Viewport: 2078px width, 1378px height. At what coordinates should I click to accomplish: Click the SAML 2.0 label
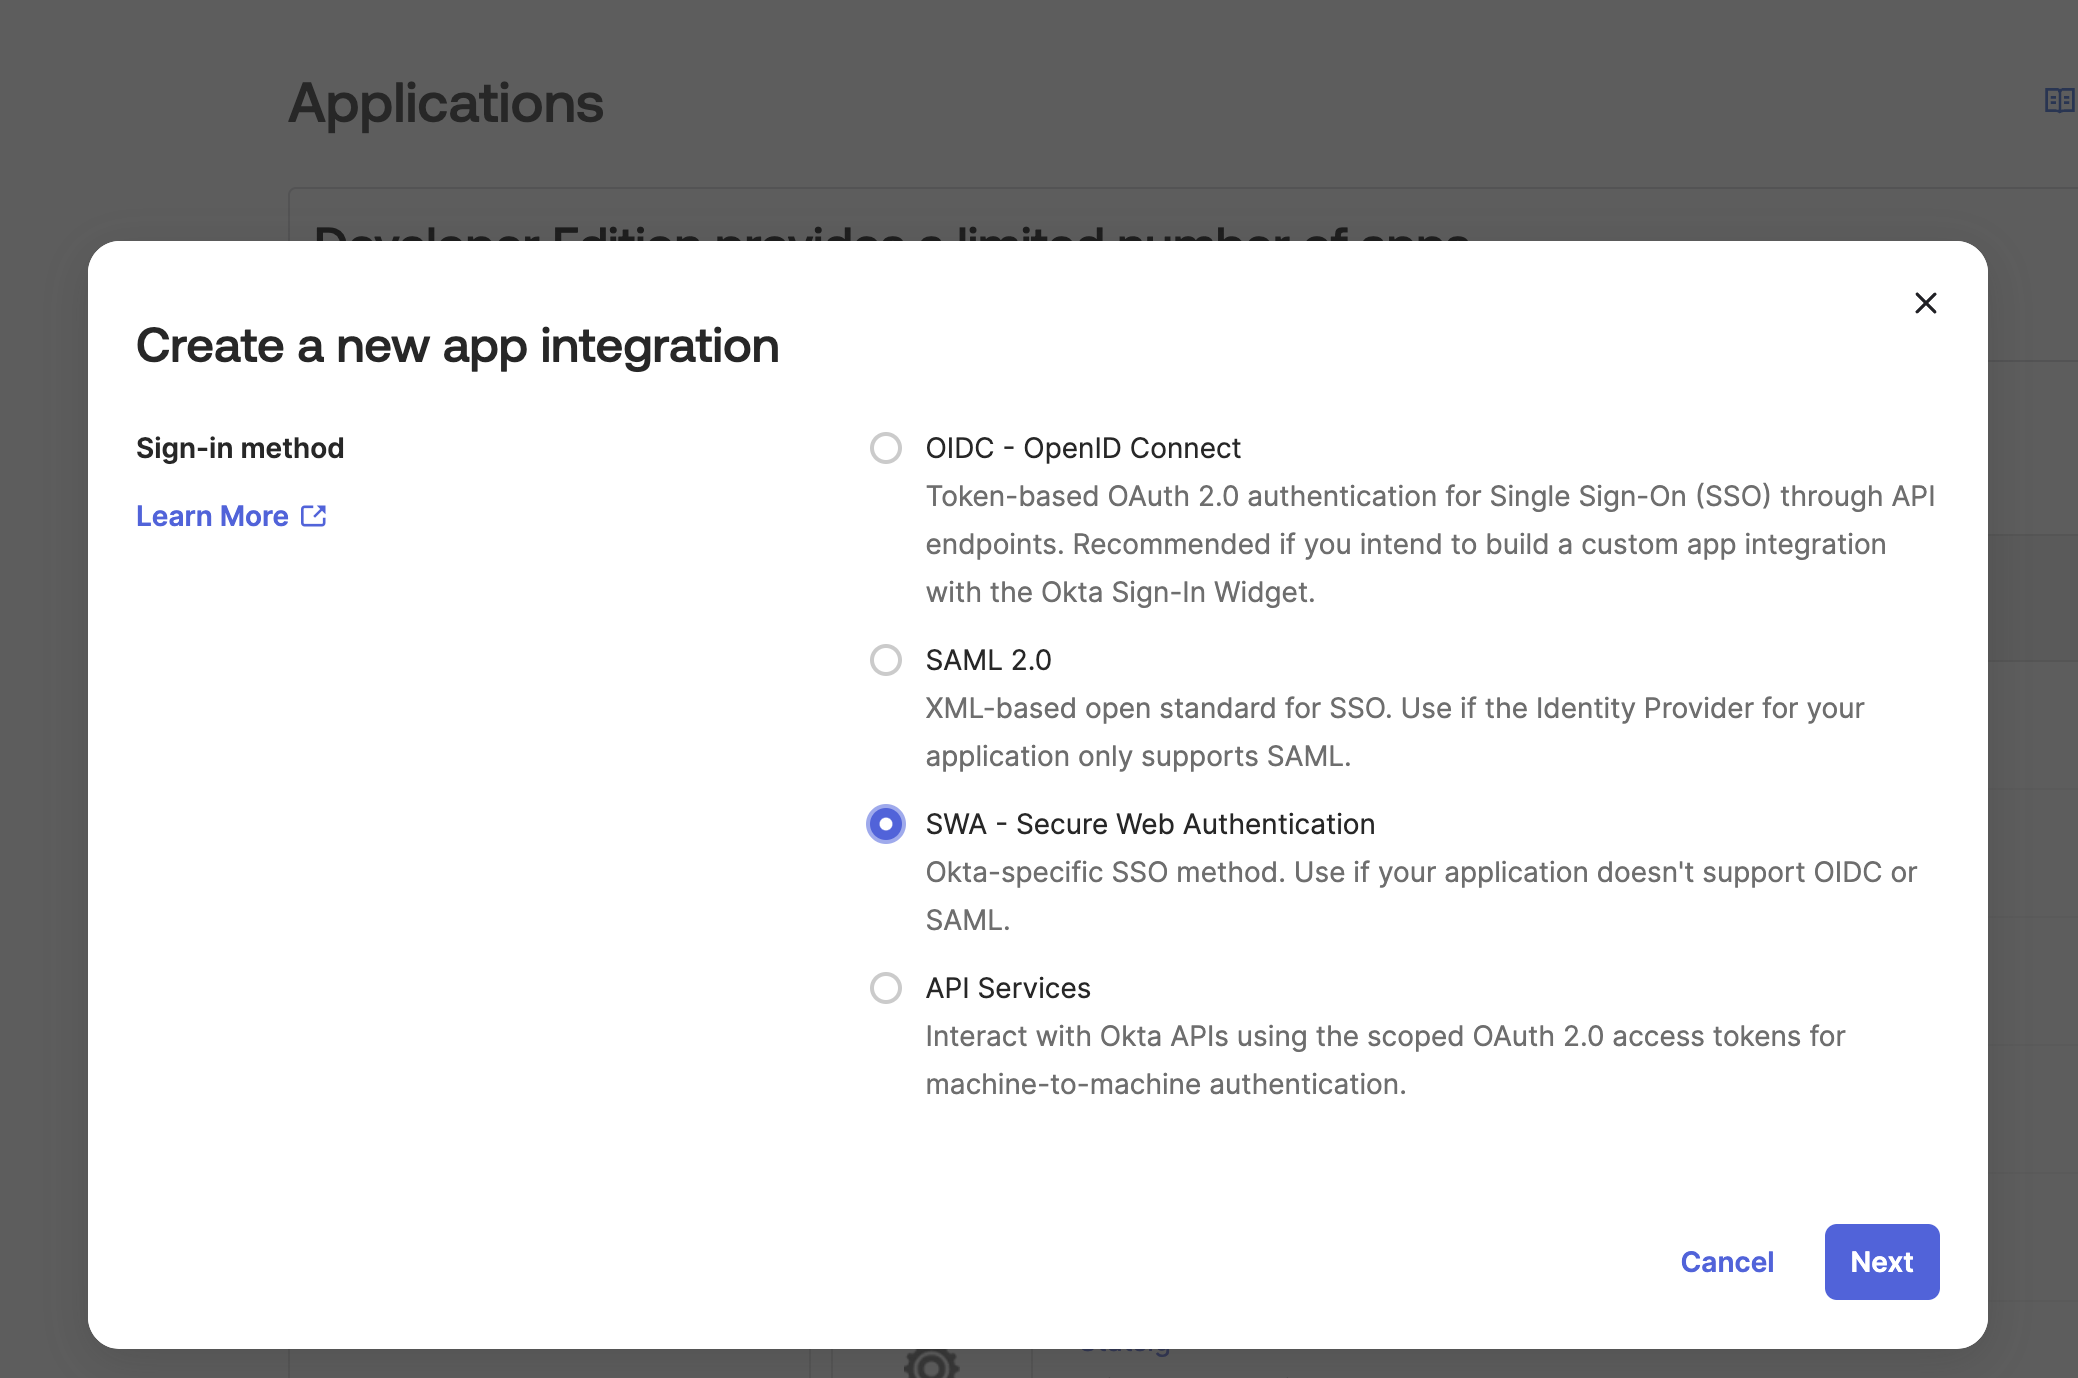tap(987, 660)
